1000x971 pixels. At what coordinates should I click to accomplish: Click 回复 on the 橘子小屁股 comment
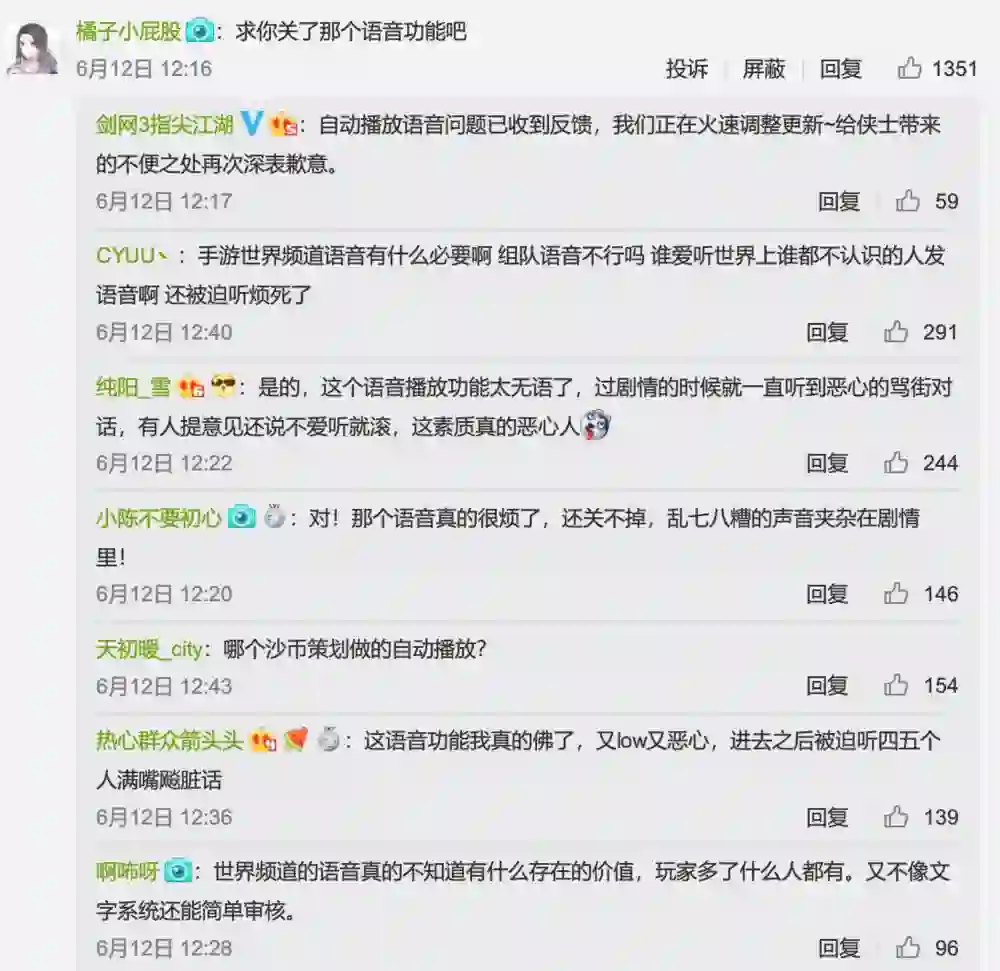[841, 68]
